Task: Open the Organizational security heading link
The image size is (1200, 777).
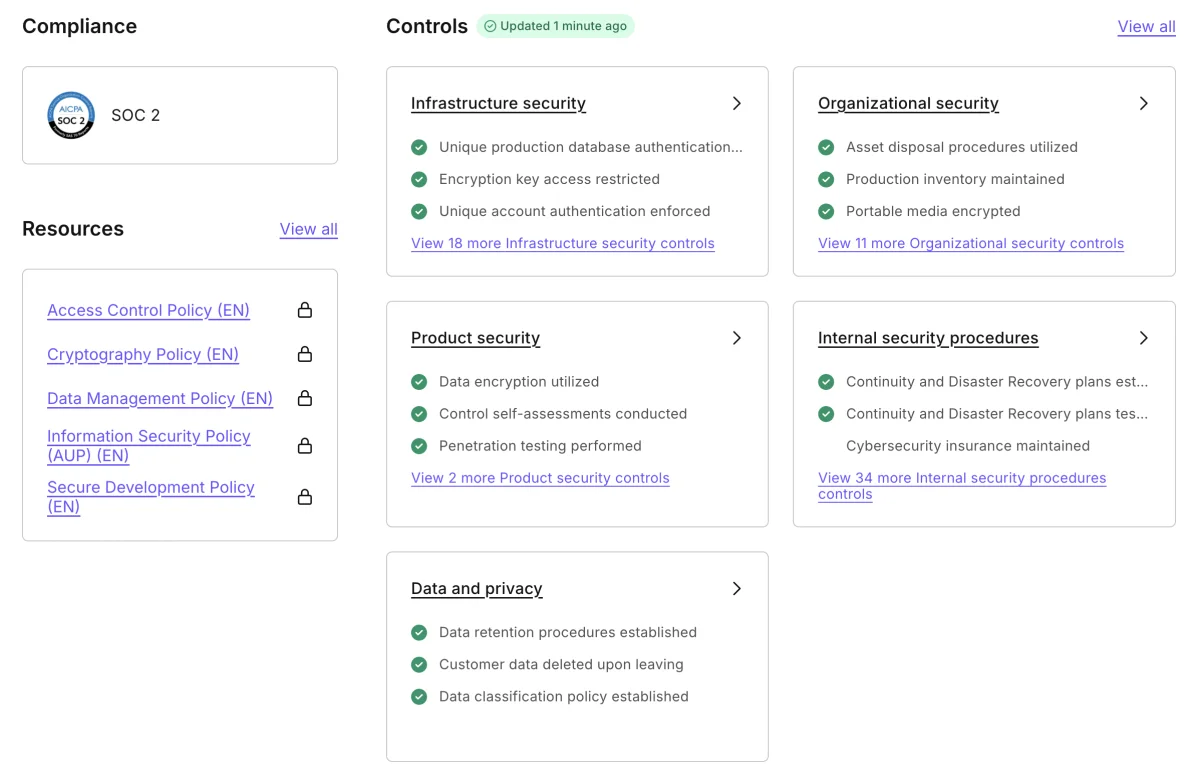Action: point(908,103)
